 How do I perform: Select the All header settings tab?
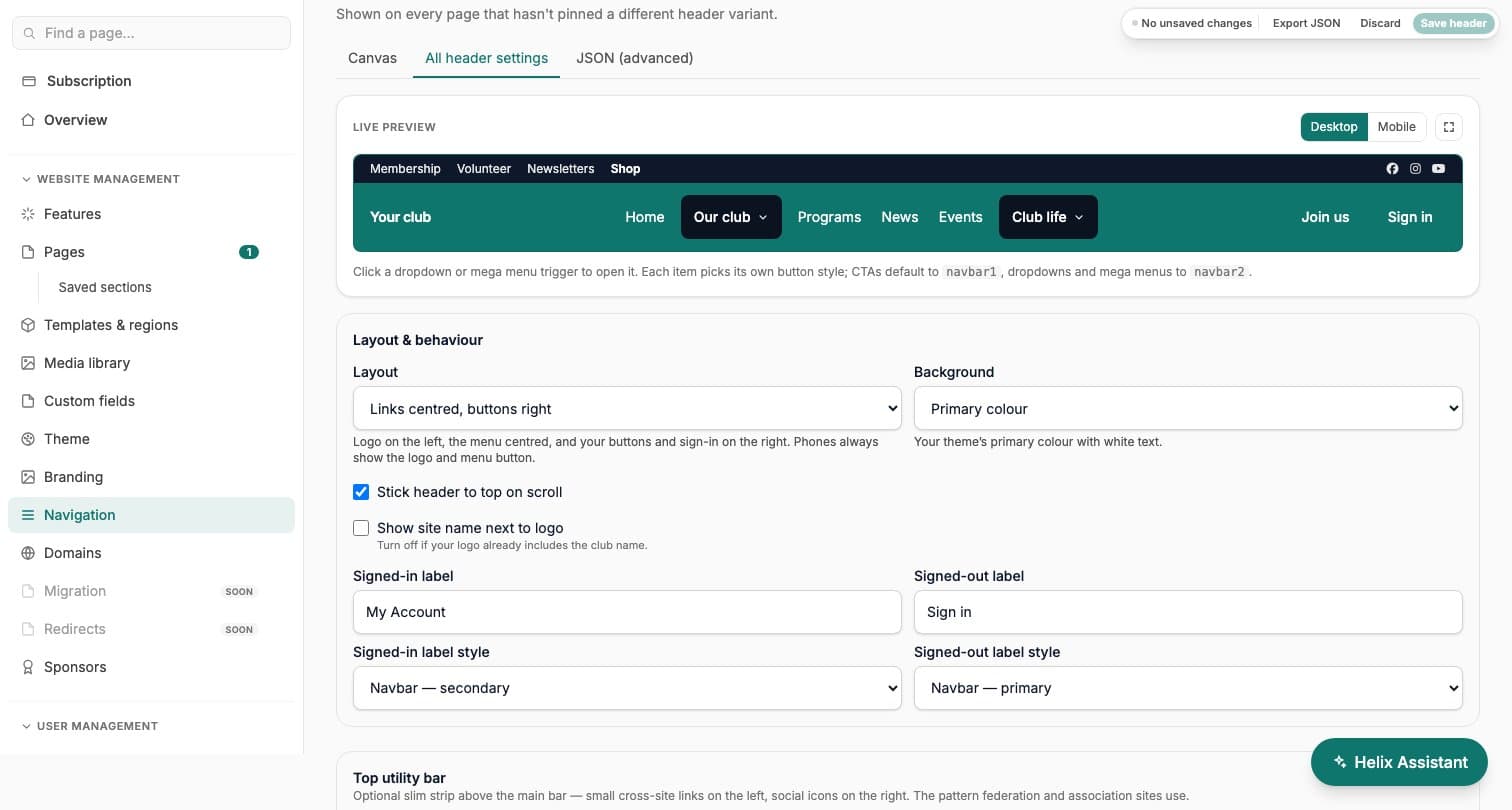tap(486, 58)
